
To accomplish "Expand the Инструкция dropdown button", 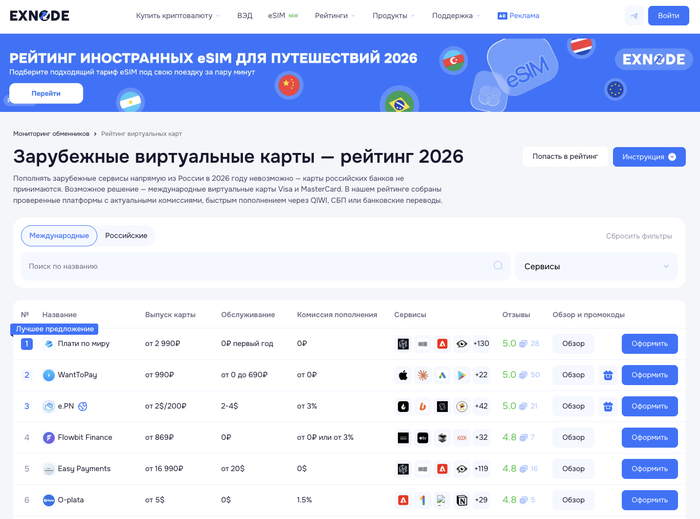I will coord(649,157).
